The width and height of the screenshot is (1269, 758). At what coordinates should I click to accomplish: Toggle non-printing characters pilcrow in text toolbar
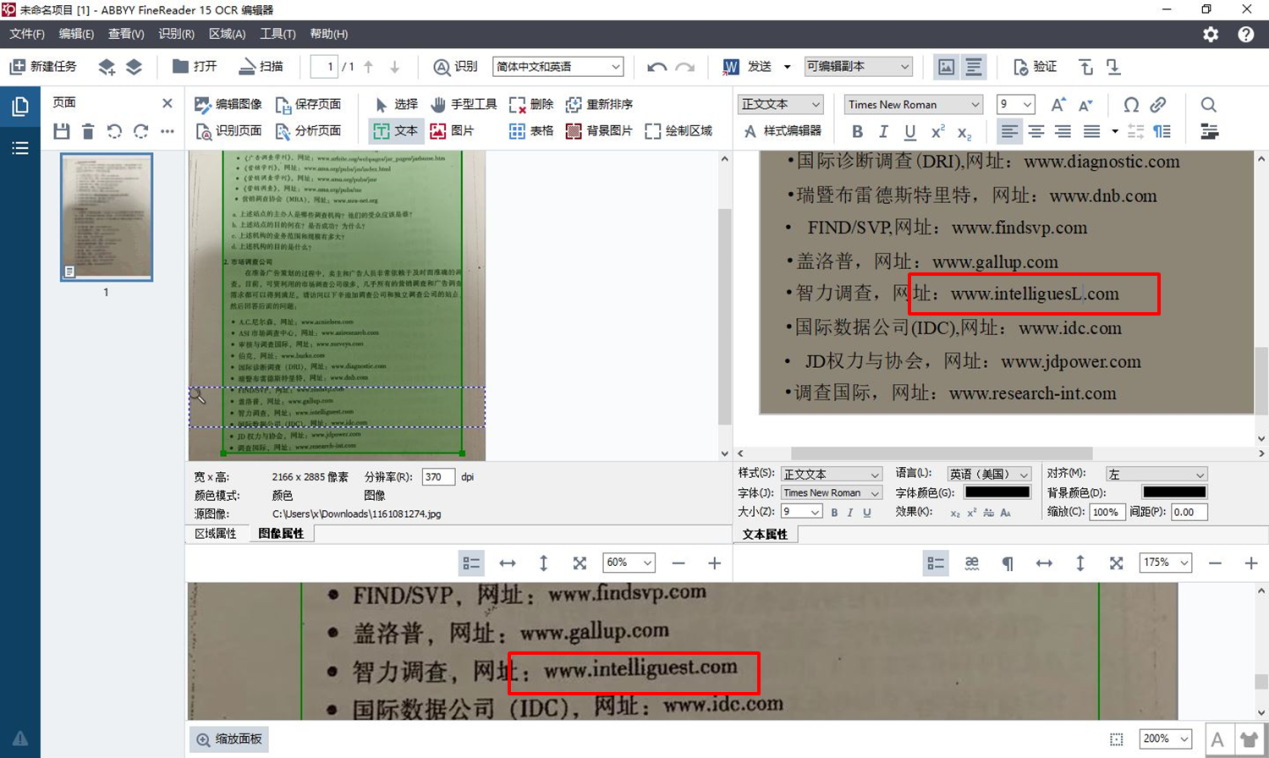[x=1162, y=132]
